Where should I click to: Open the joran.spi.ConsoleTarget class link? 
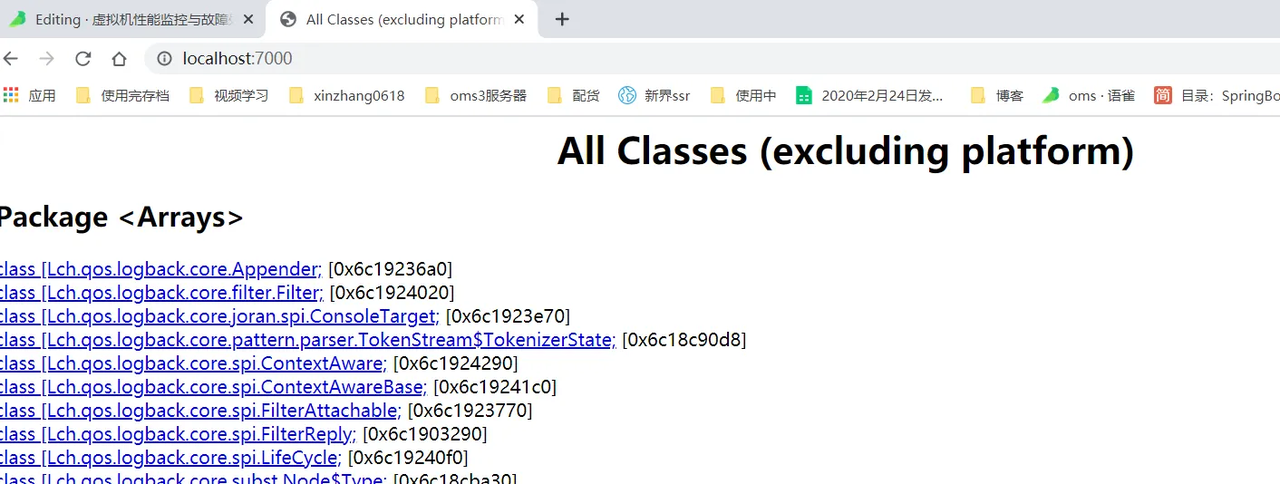pyautogui.click(x=219, y=316)
